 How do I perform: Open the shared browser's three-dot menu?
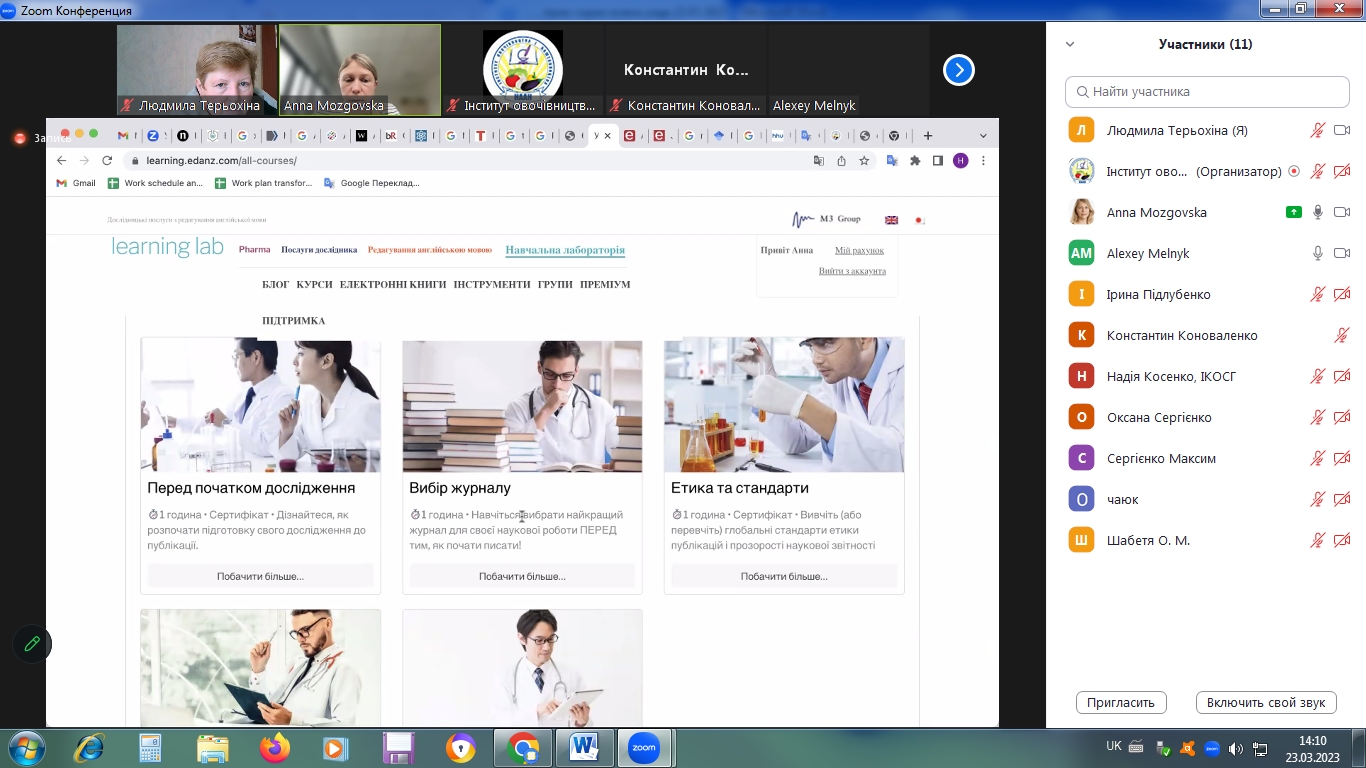(983, 160)
